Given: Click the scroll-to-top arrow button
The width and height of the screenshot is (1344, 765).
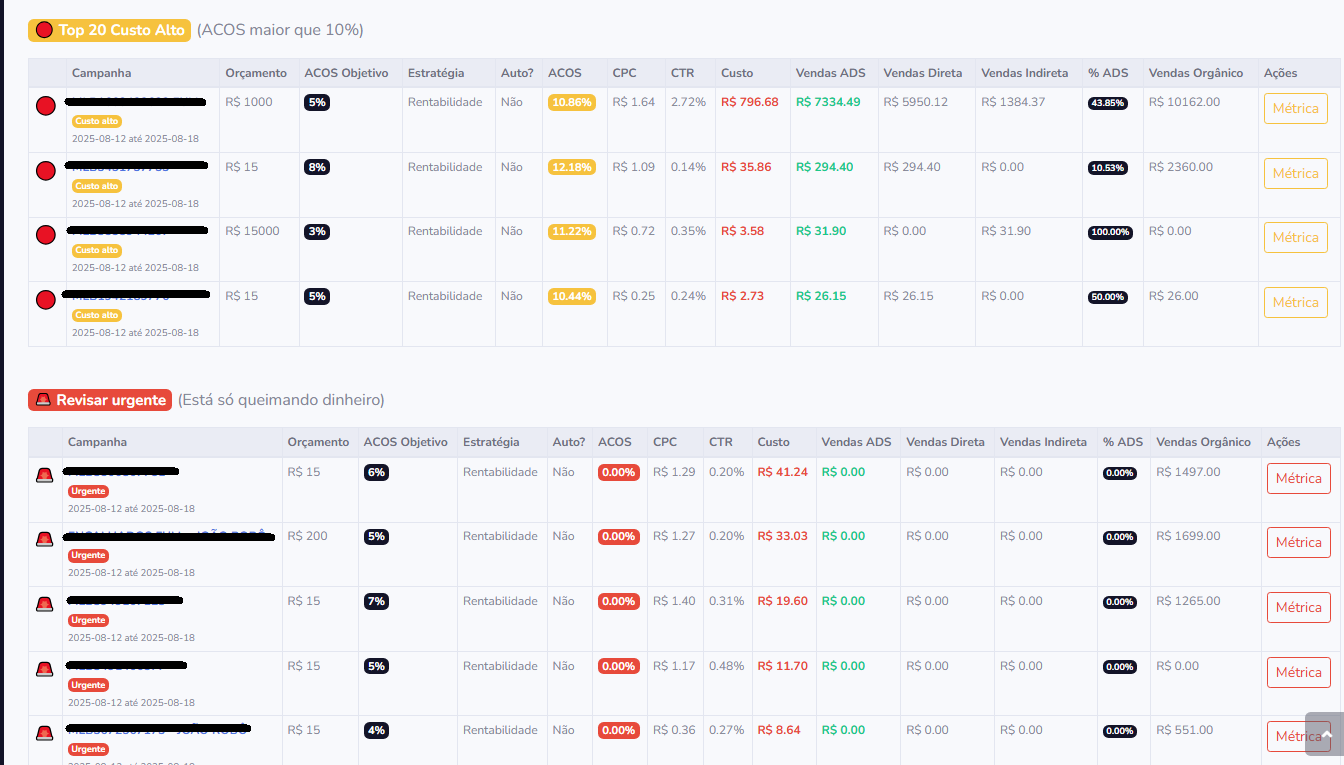Looking at the screenshot, I should [1326, 736].
